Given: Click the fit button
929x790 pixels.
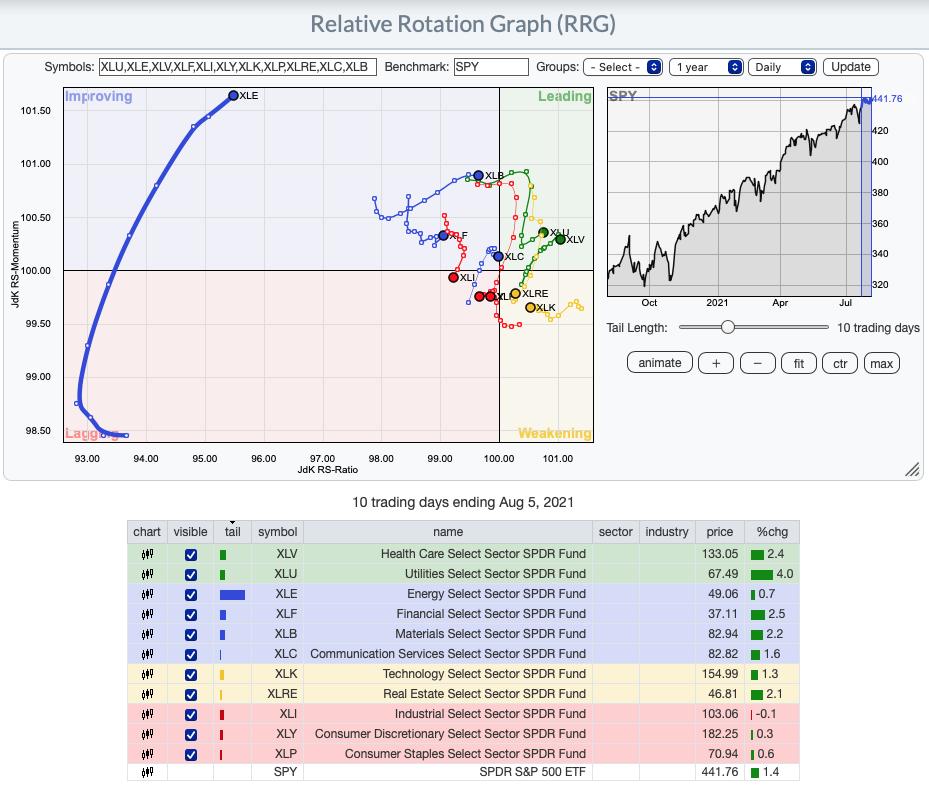Looking at the screenshot, I should (x=799, y=363).
